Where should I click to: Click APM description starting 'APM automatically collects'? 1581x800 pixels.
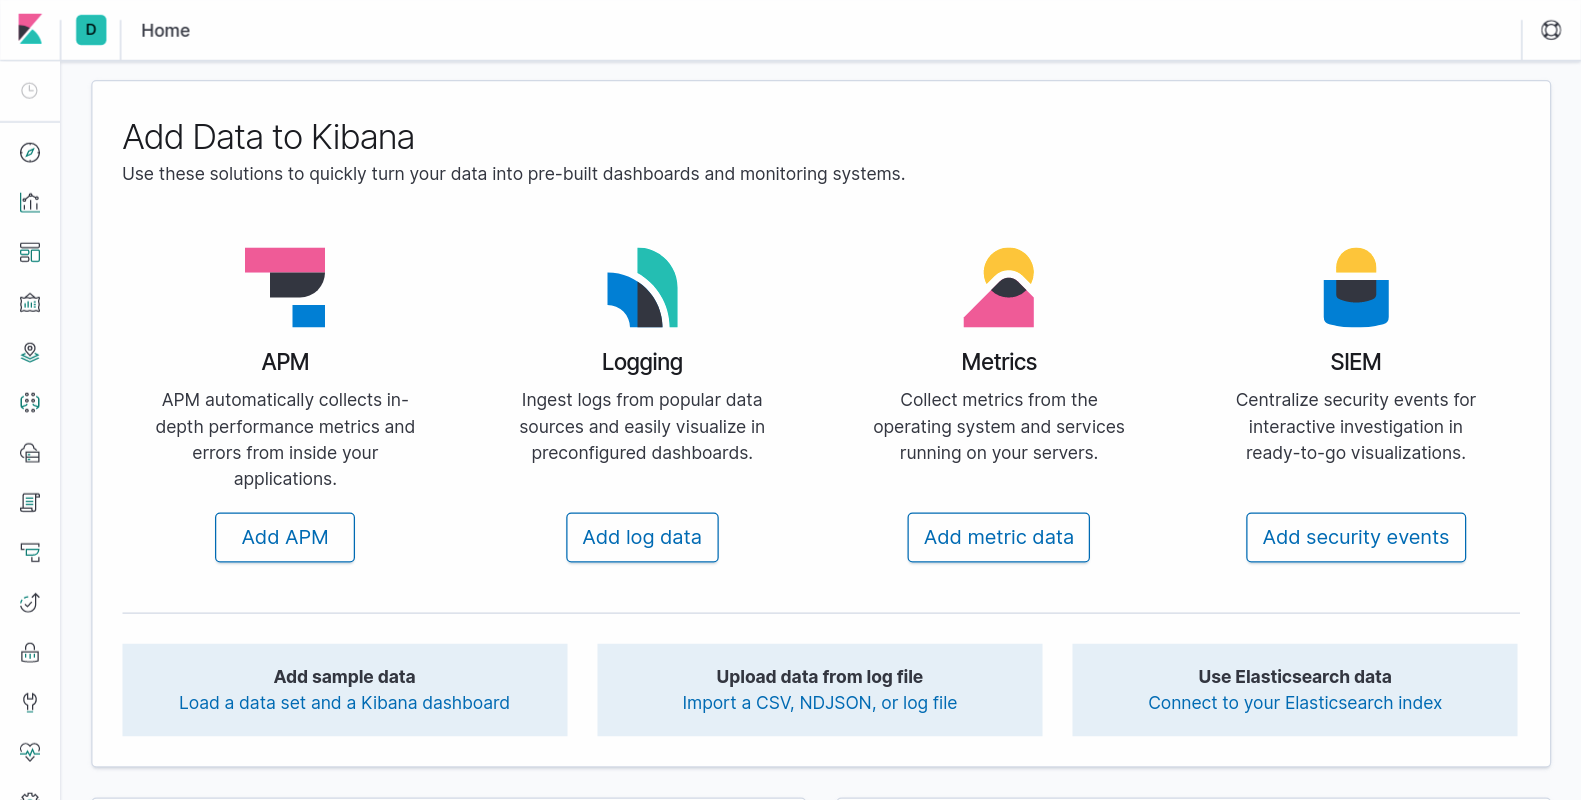point(285,439)
